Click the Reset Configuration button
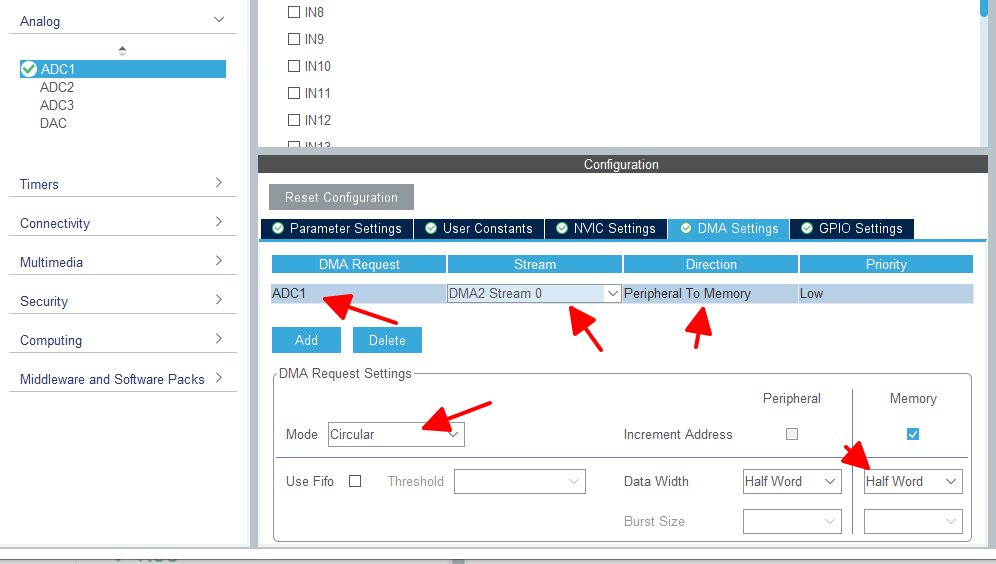Viewport: 996px width, 564px height. point(341,197)
